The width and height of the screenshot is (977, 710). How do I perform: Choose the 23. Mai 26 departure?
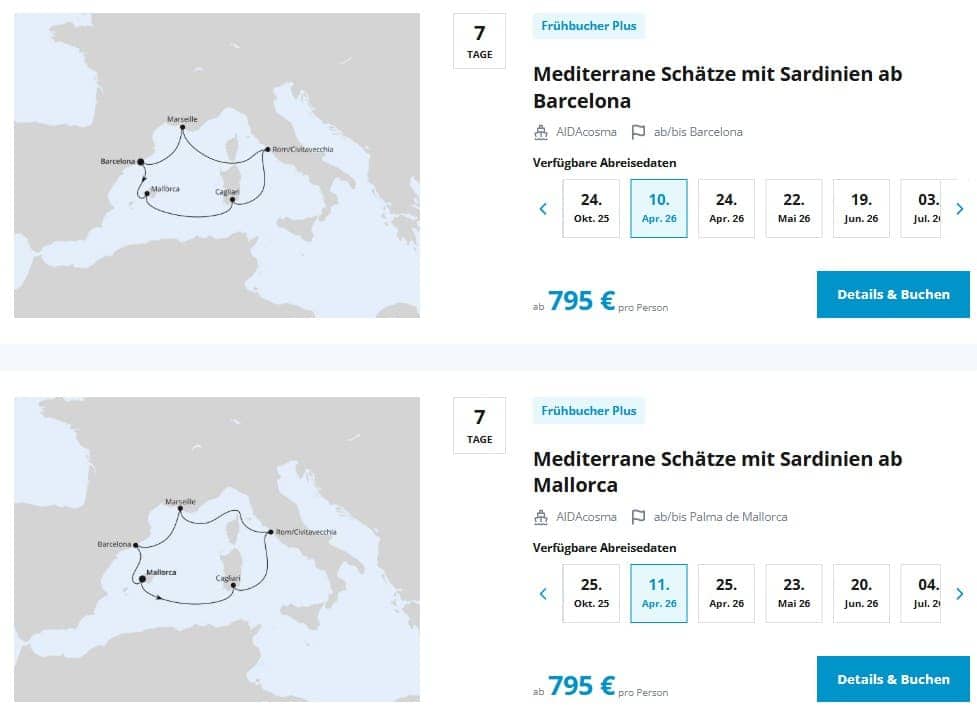[794, 593]
